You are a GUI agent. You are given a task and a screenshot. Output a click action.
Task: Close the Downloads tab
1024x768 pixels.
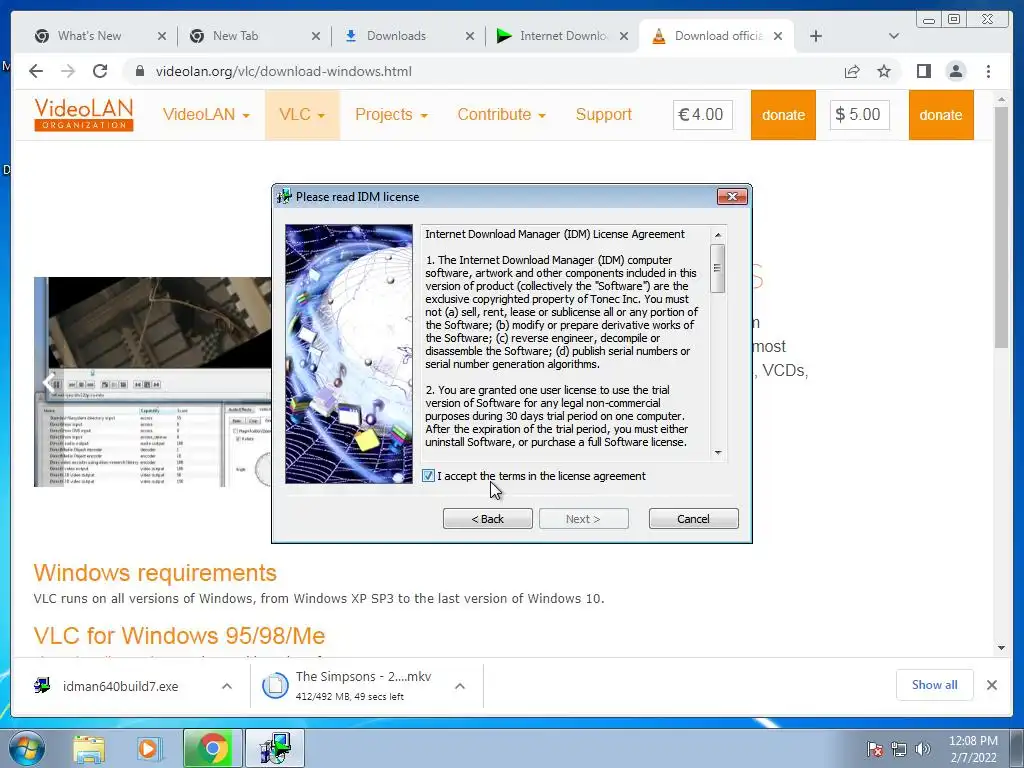pos(470,37)
